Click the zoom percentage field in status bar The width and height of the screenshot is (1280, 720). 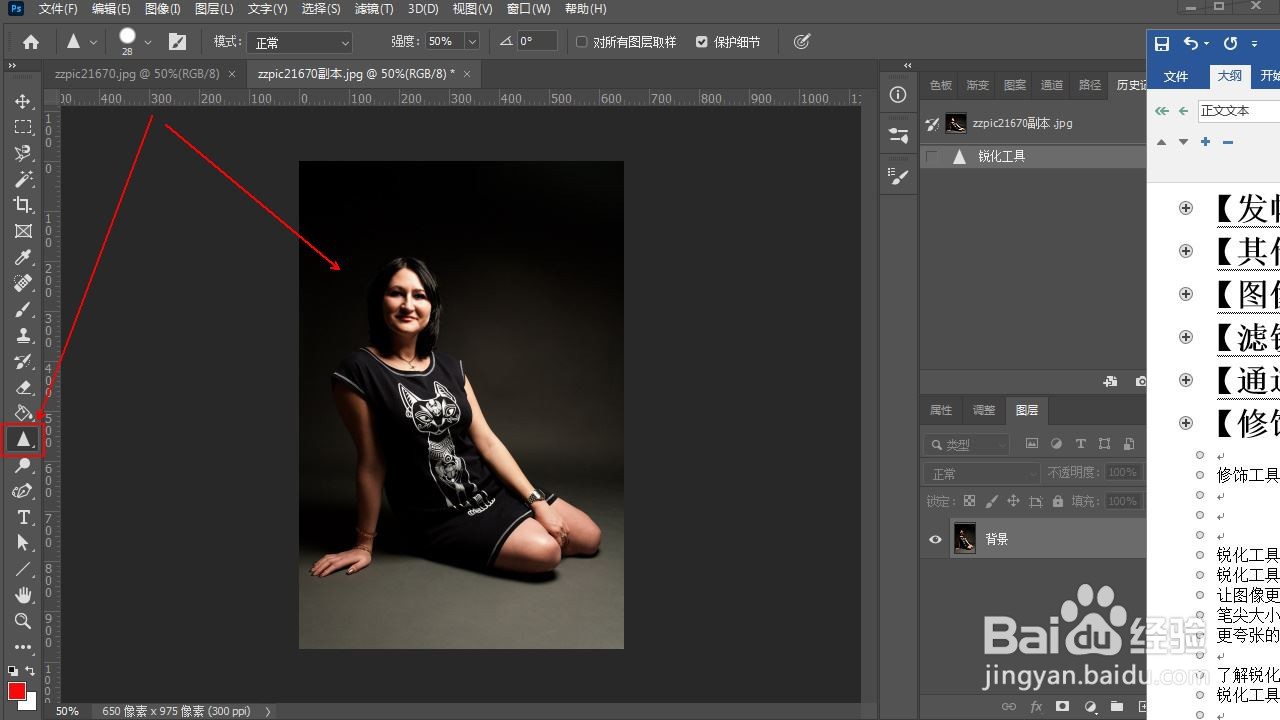click(x=67, y=711)
